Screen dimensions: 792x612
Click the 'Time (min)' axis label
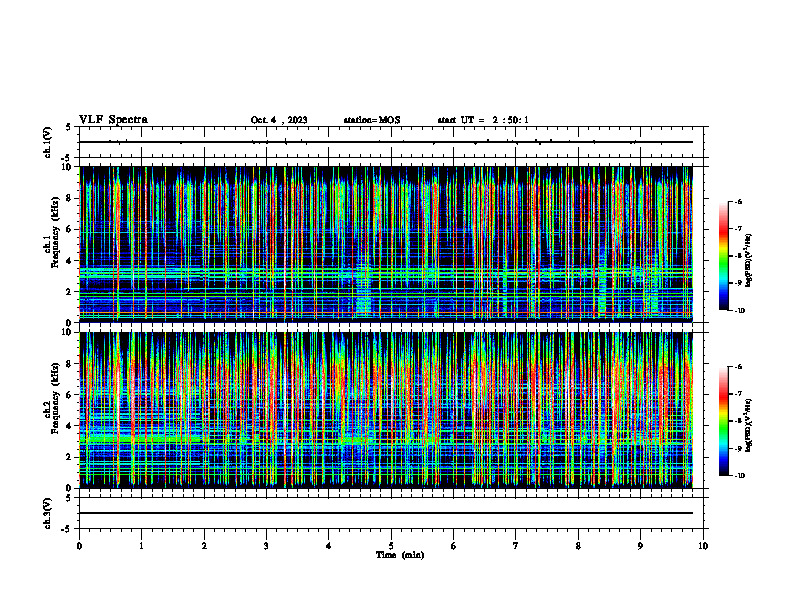pos(400,555)
